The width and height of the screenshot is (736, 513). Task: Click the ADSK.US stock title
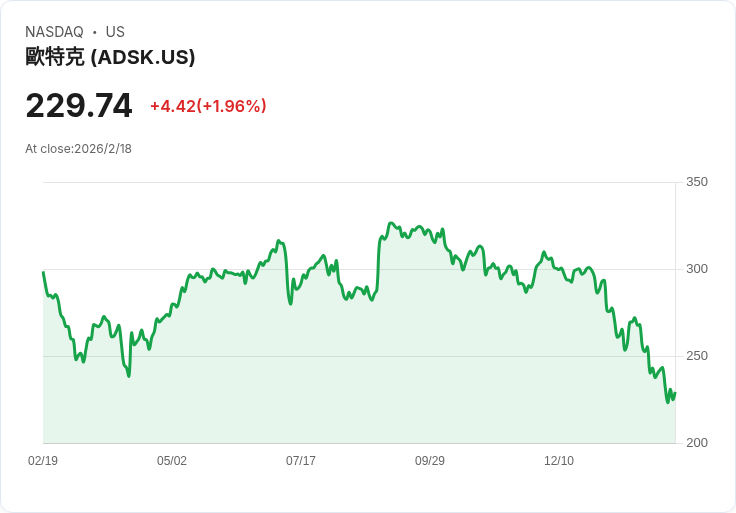click(x=110, y=57)
